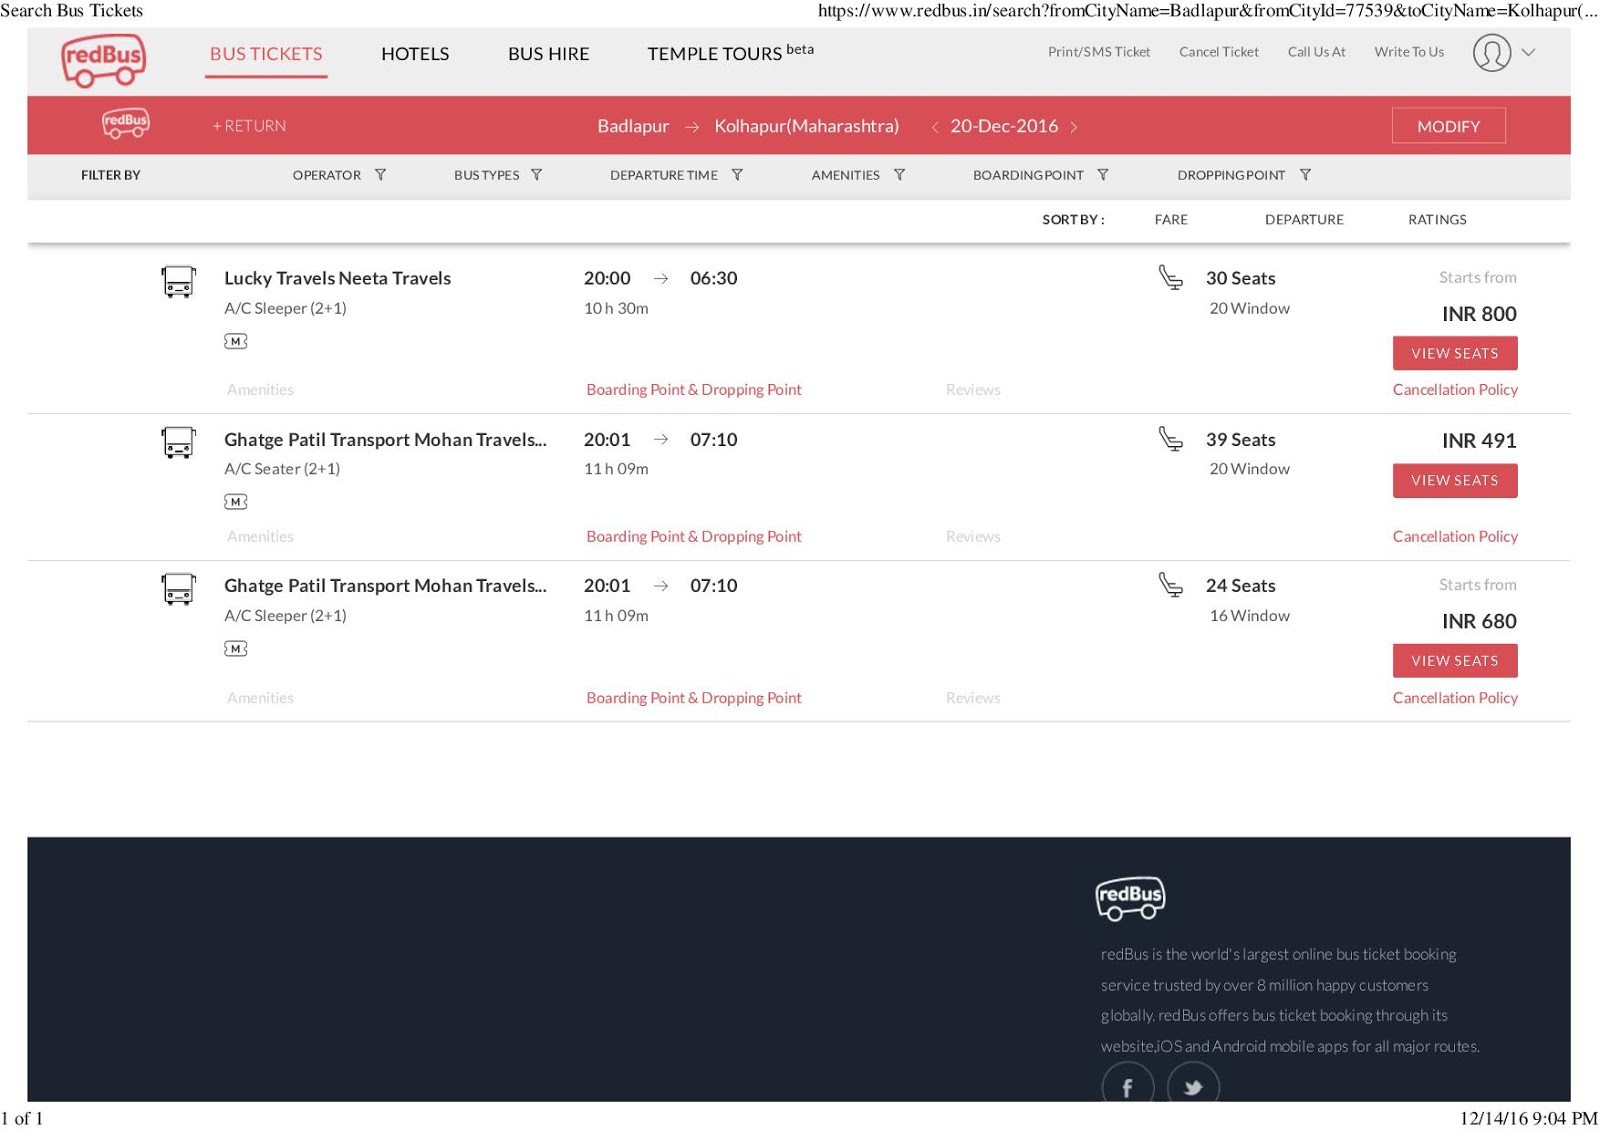Show Boarding & Dropping Point for Lucky Travels

tap(694, 390)
